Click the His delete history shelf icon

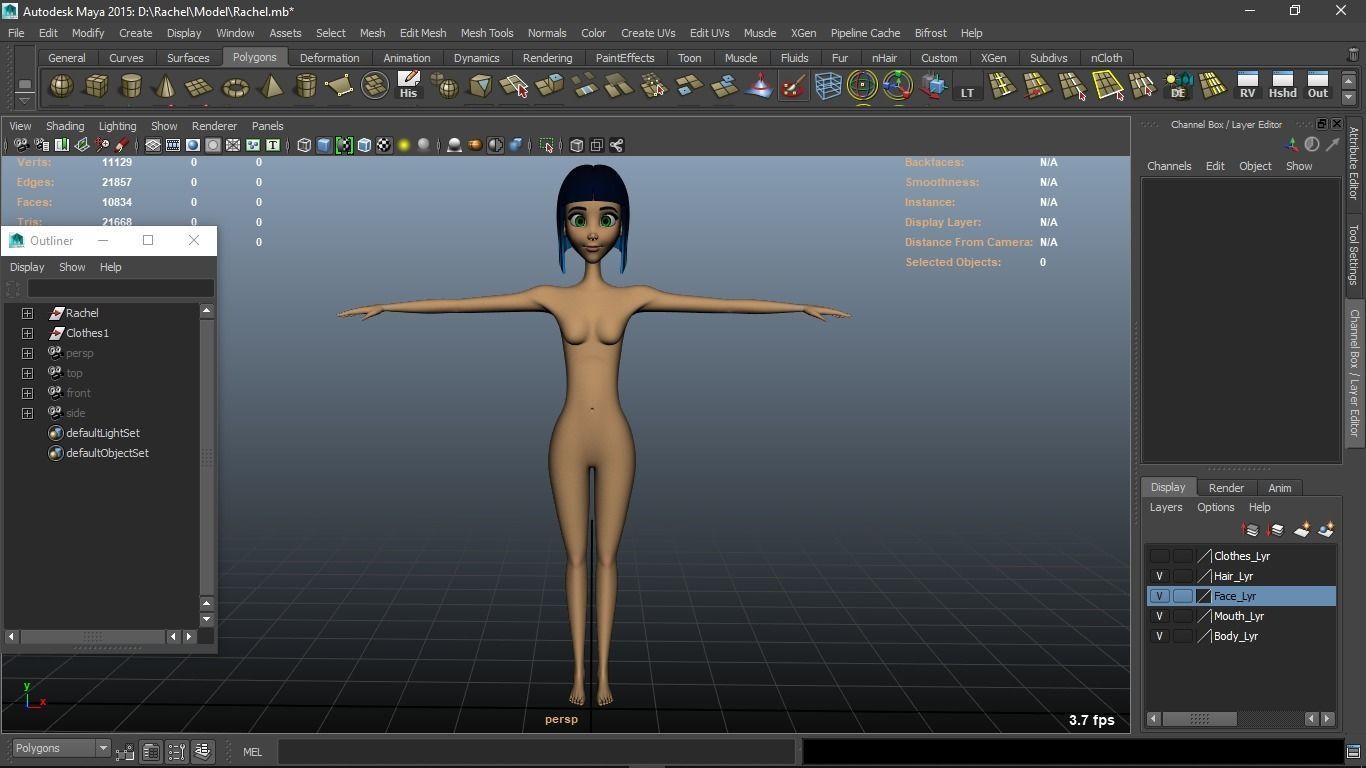point(408,85)
